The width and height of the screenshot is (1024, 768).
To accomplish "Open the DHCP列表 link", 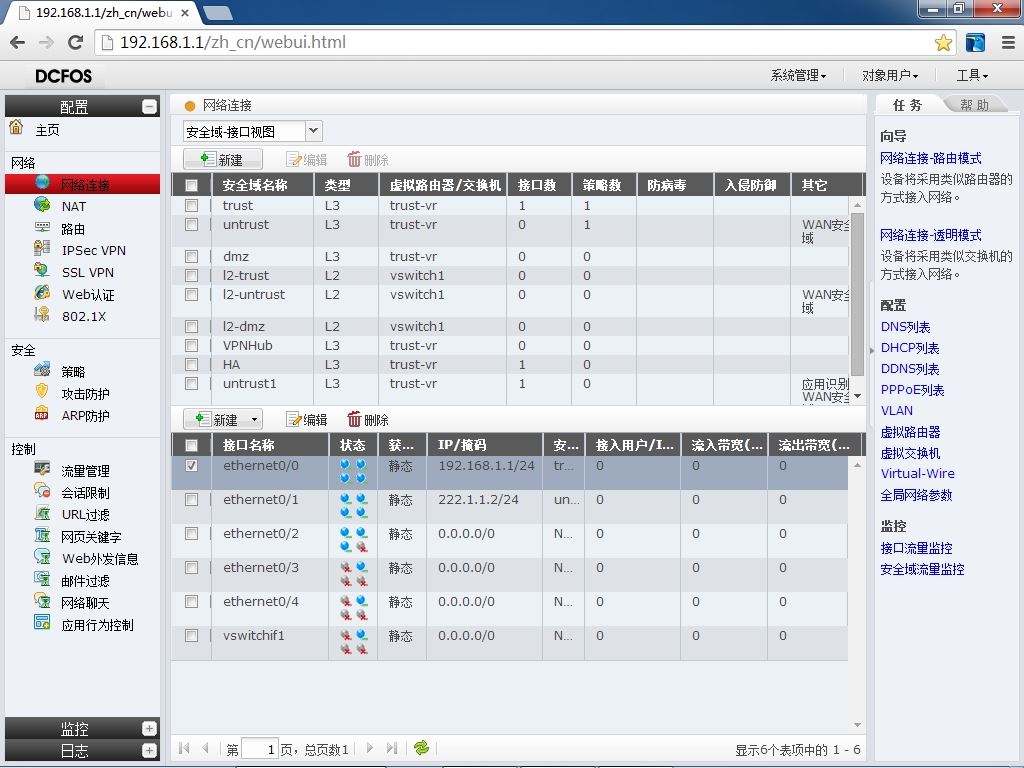I will [910, 348].
